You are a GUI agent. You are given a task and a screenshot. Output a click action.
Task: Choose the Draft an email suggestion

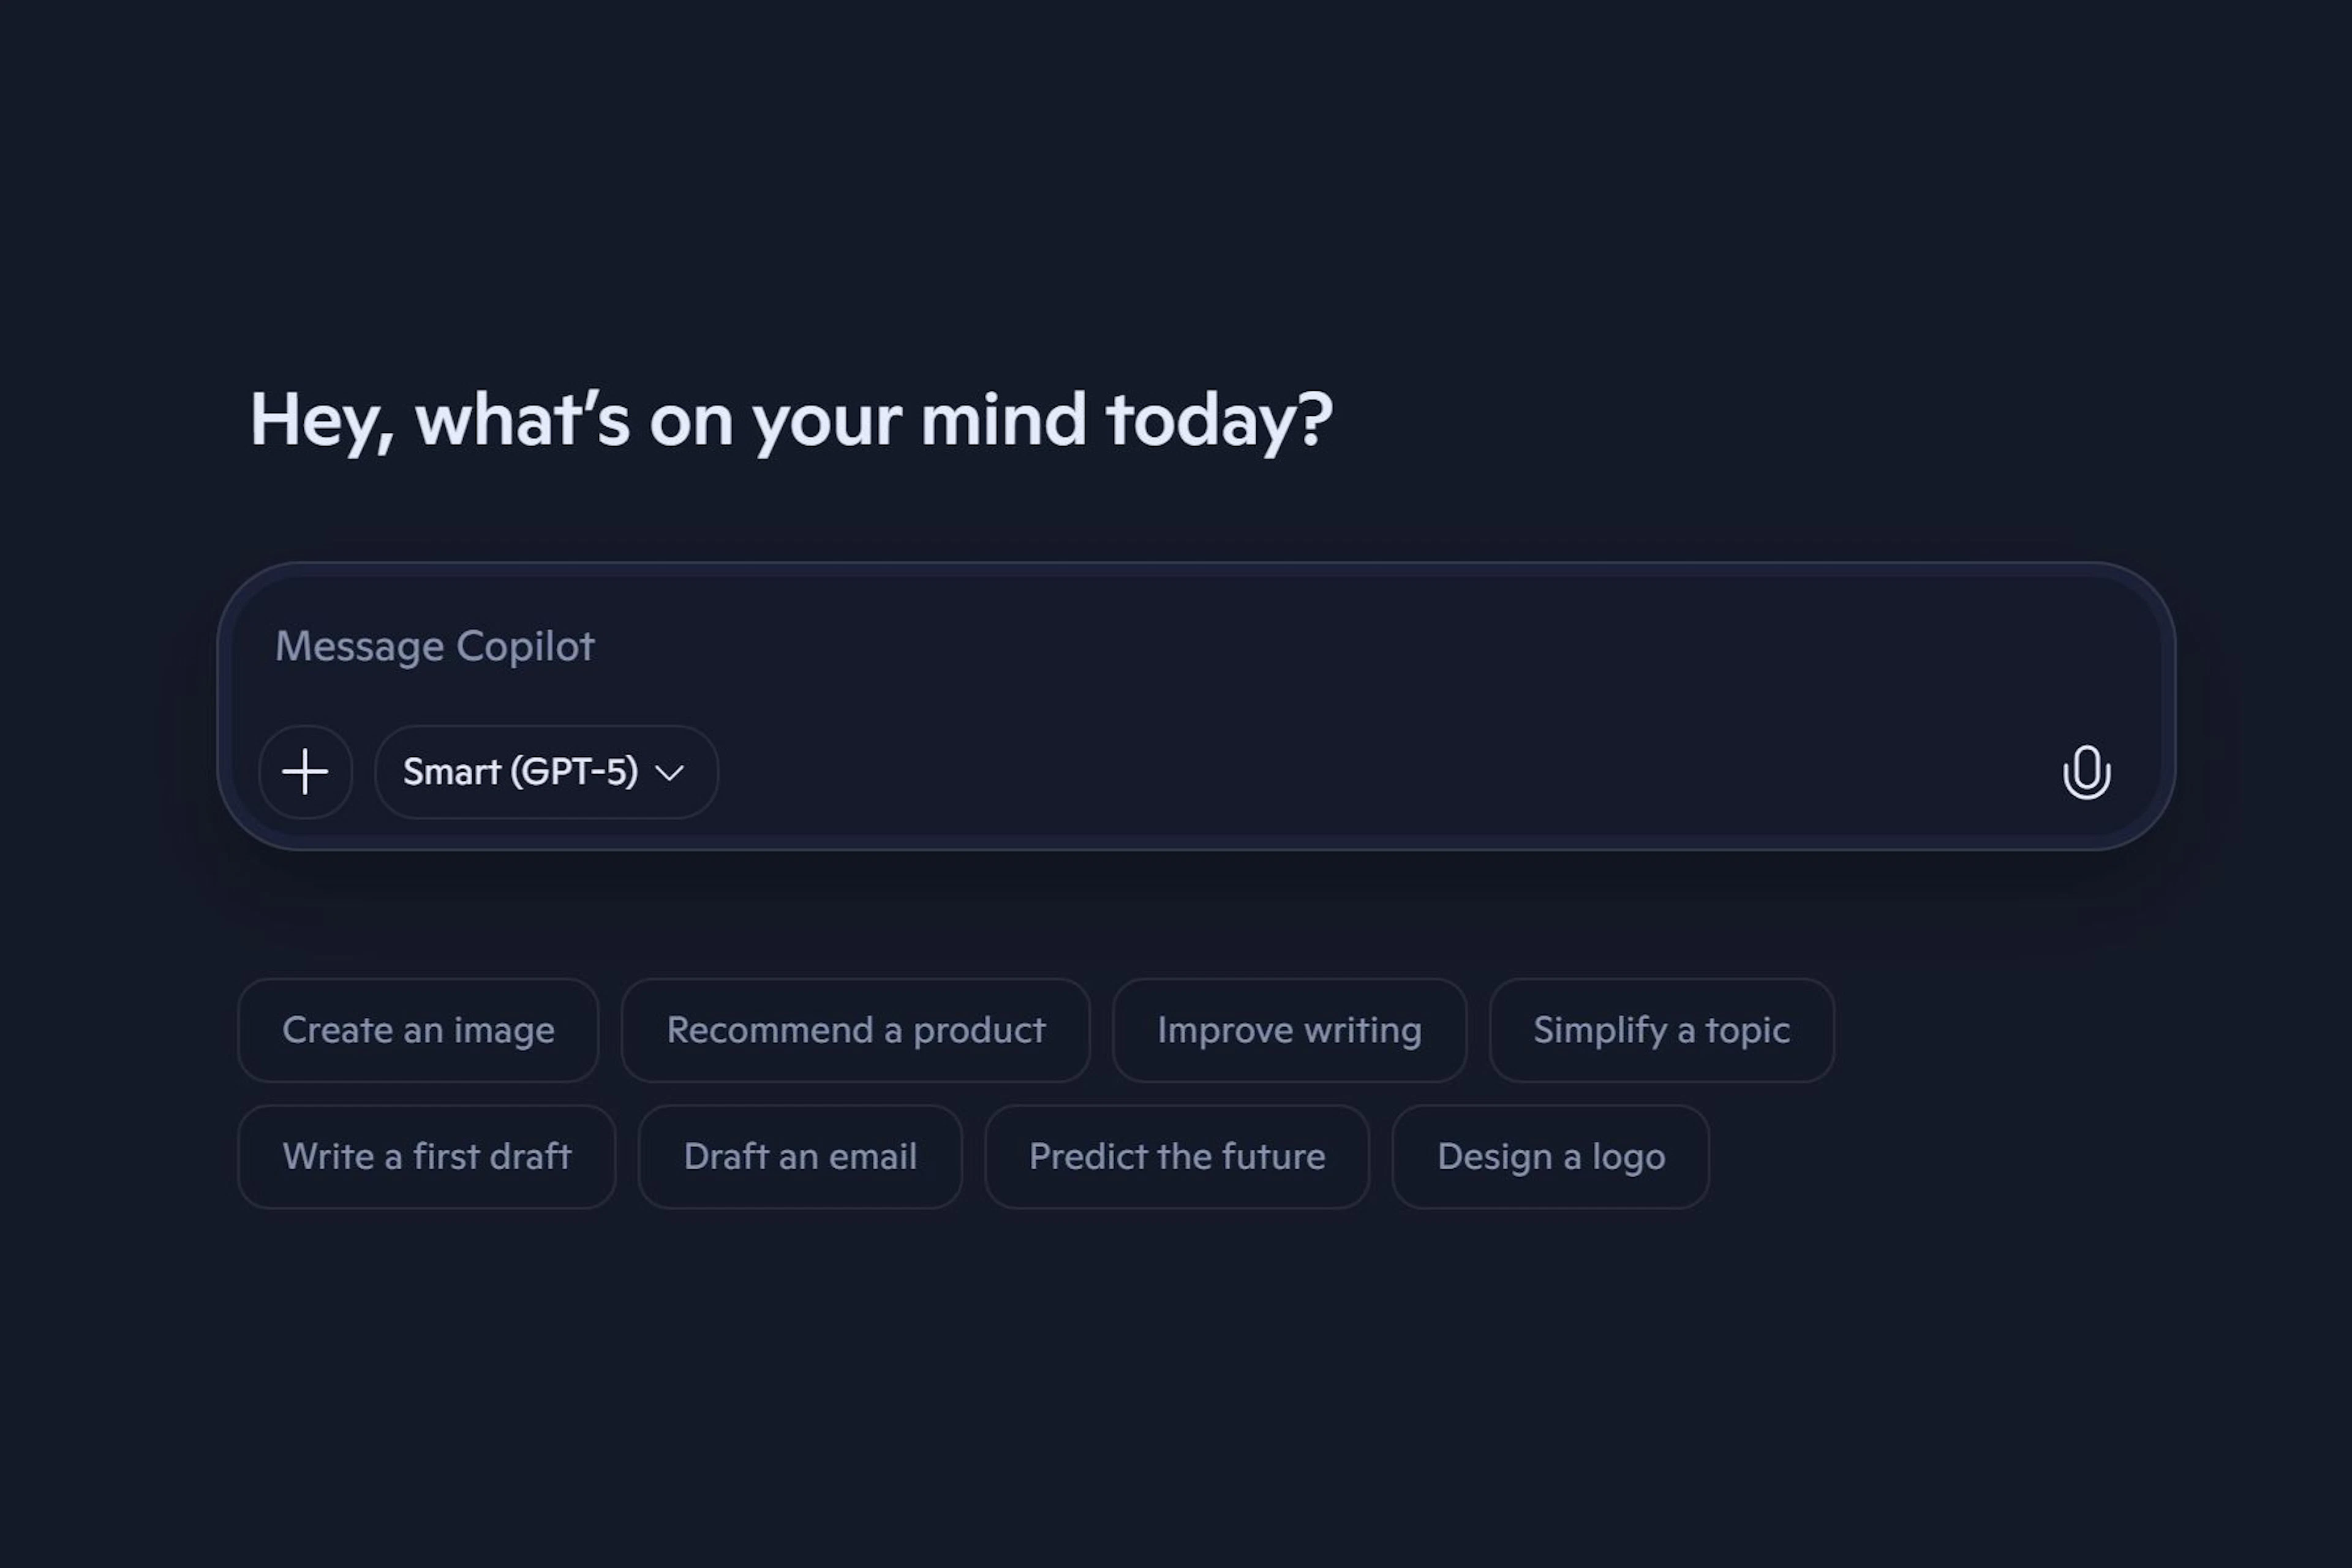coord(800,1157)
